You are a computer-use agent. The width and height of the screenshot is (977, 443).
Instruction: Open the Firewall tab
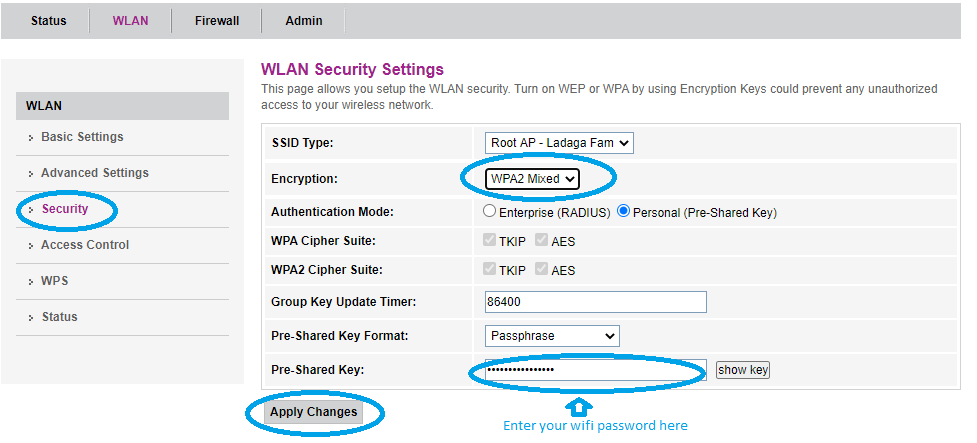(217, 21)
